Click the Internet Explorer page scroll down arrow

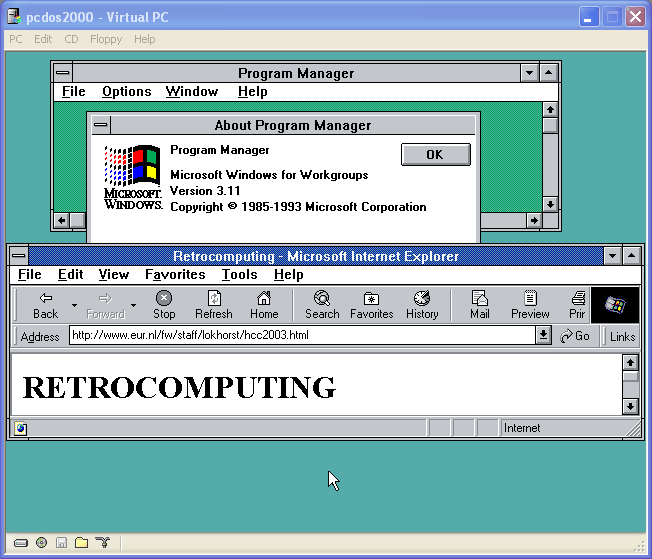point(630,406)
